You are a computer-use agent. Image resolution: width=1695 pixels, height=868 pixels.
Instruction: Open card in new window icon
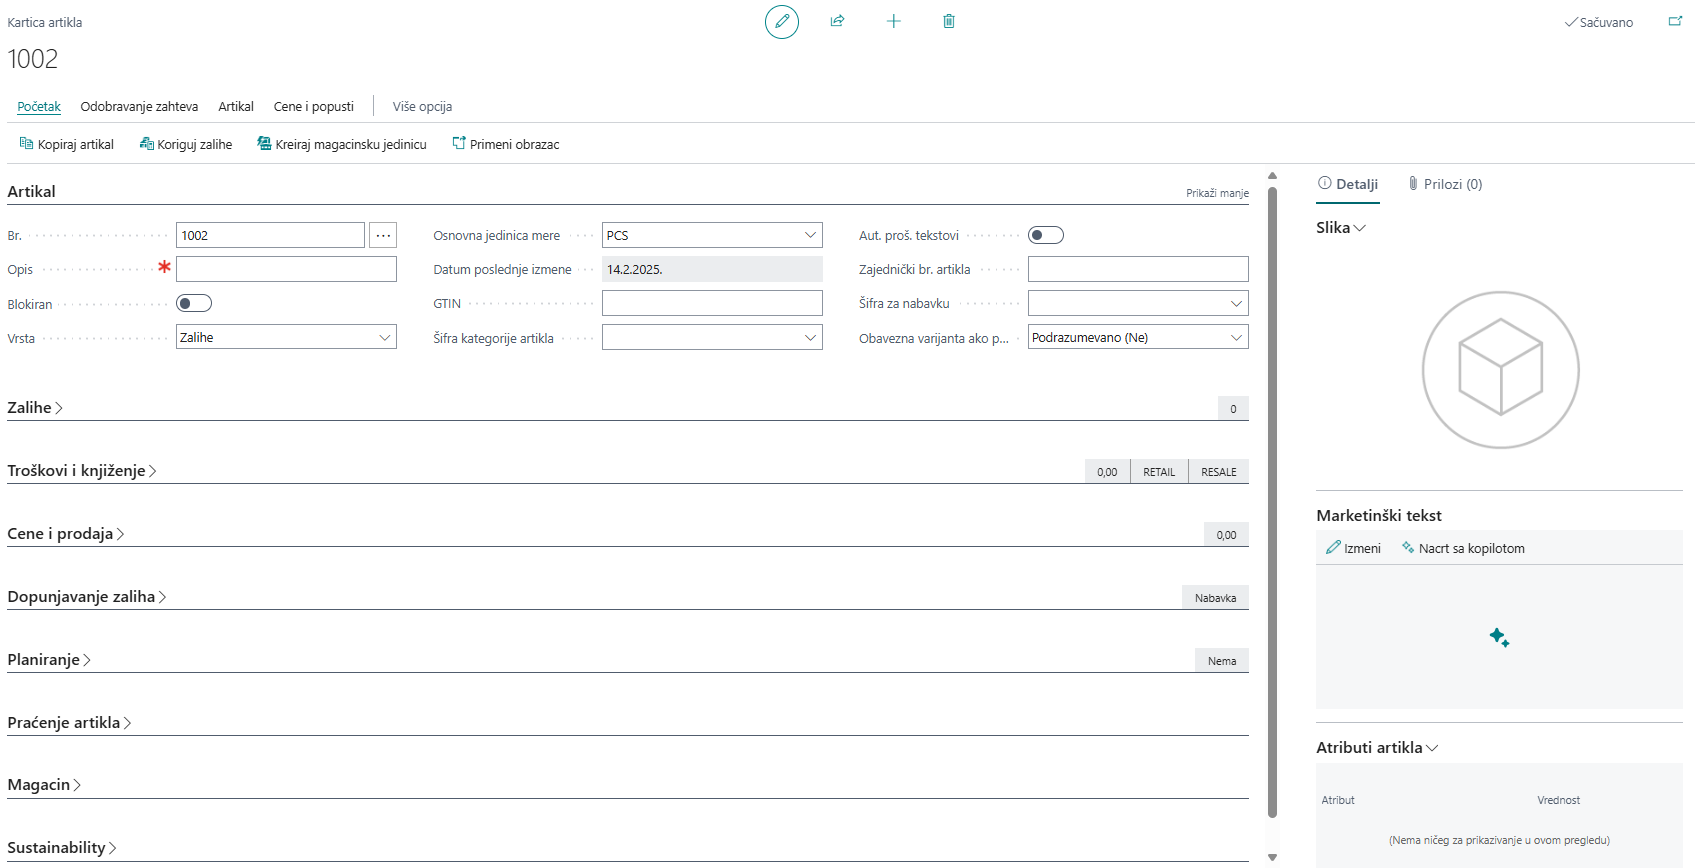click(1675, 21)
